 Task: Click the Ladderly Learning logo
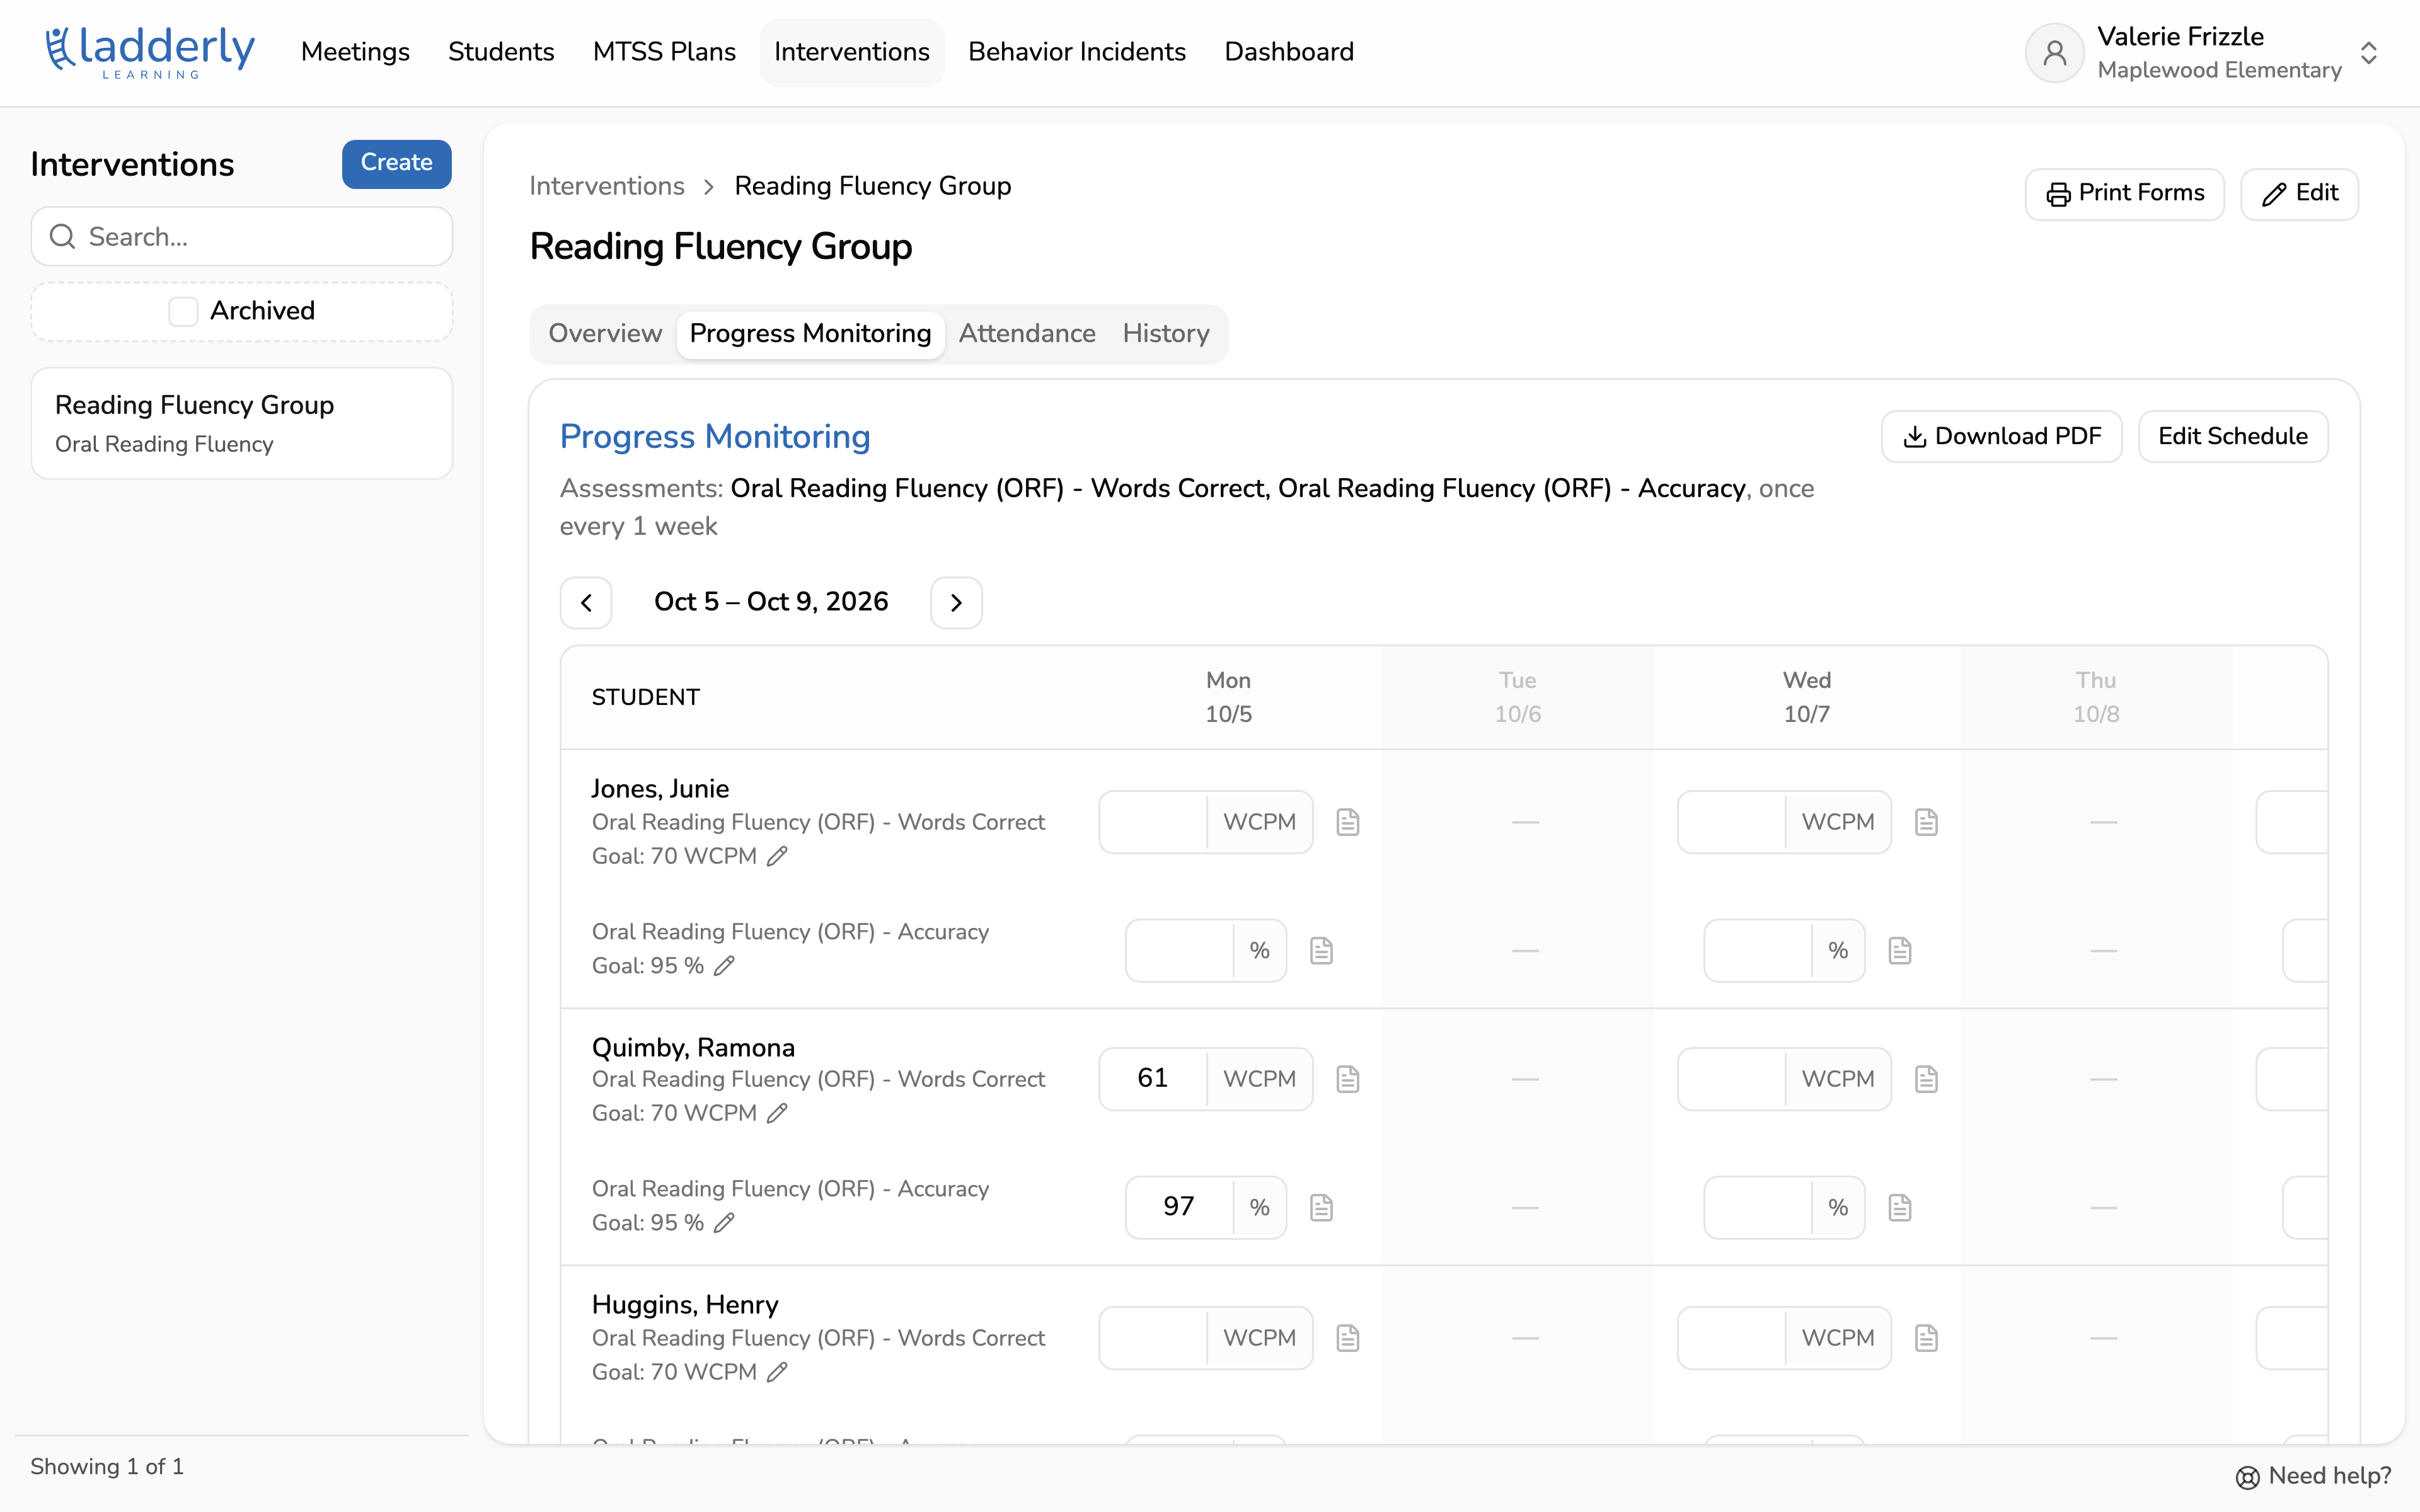(150, 52)
